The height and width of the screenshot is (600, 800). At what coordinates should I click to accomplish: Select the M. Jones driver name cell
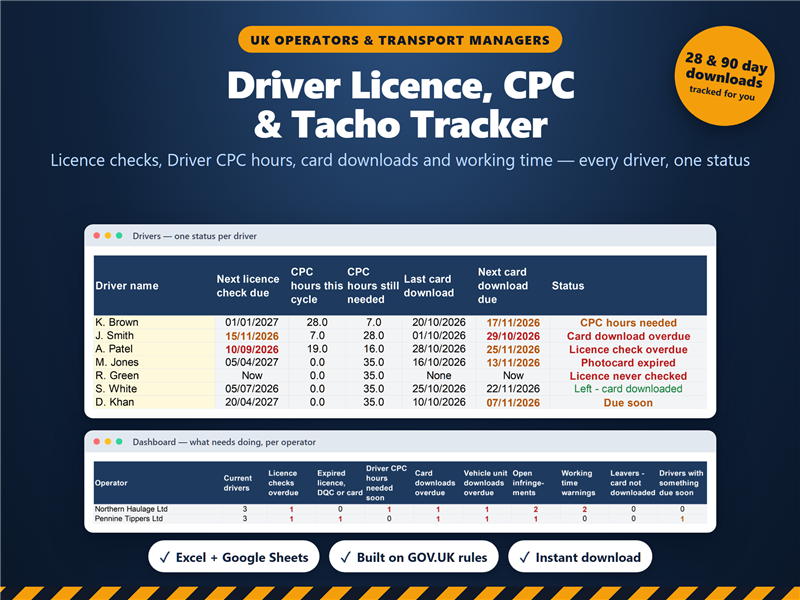click(154, 362)
